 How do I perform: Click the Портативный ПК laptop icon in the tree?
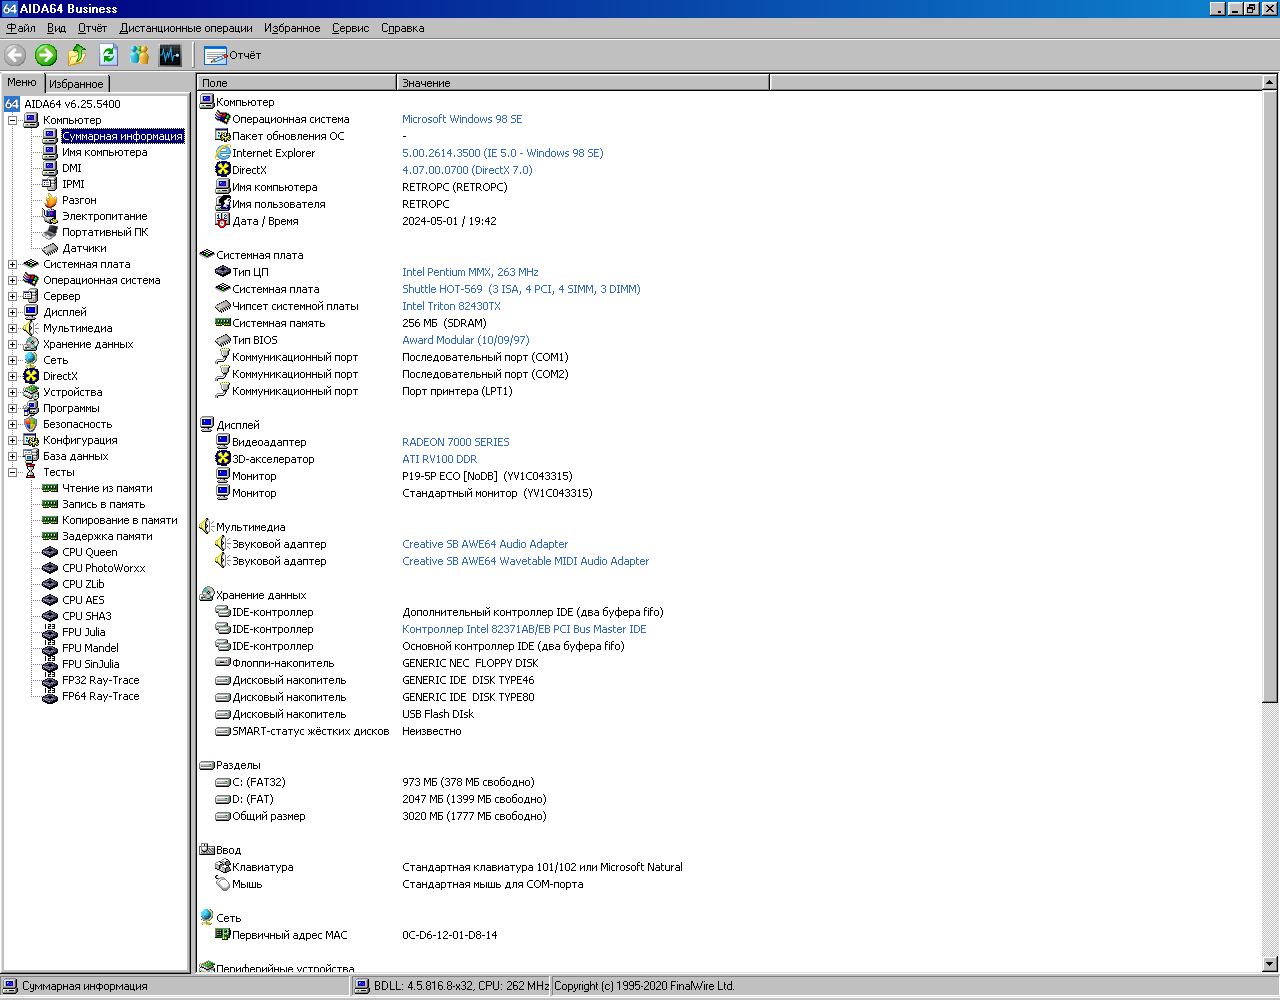[x=50, y=232]
